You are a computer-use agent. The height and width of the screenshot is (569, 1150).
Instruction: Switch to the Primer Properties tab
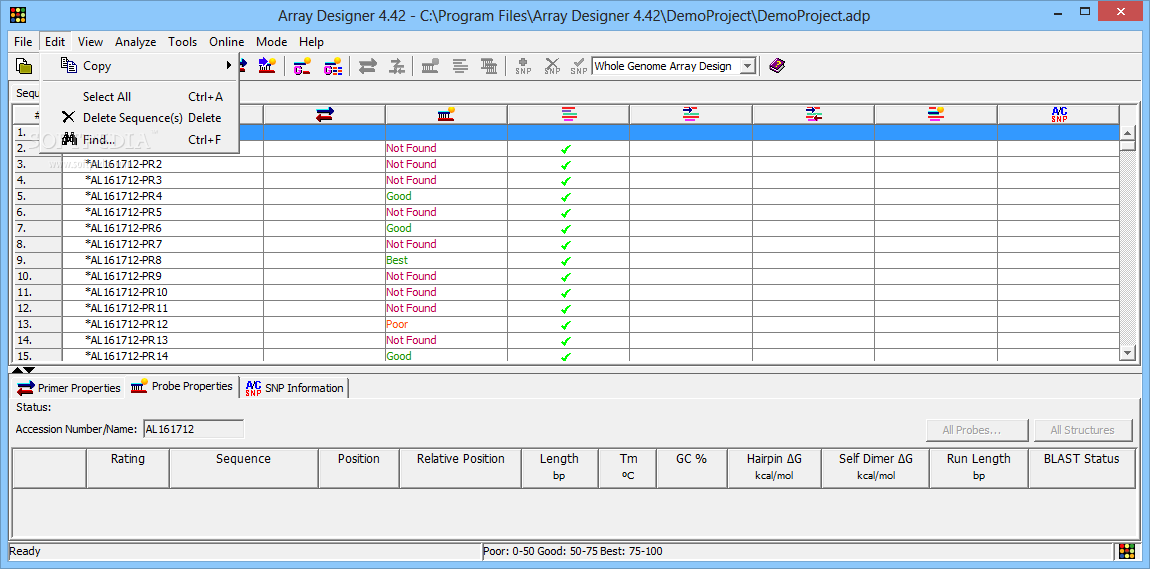[69, 388]
